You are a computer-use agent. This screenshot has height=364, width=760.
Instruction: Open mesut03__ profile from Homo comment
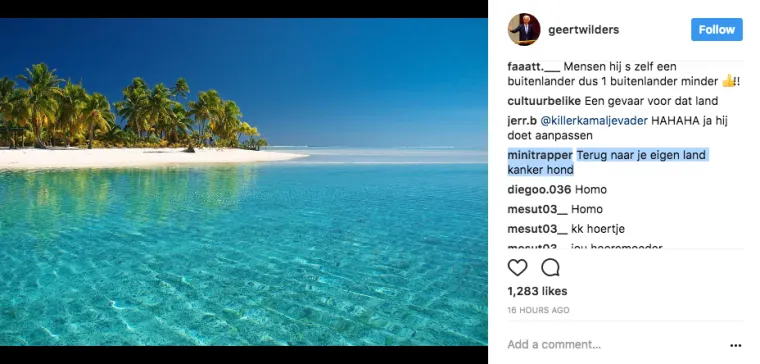[x=538, y=209]
